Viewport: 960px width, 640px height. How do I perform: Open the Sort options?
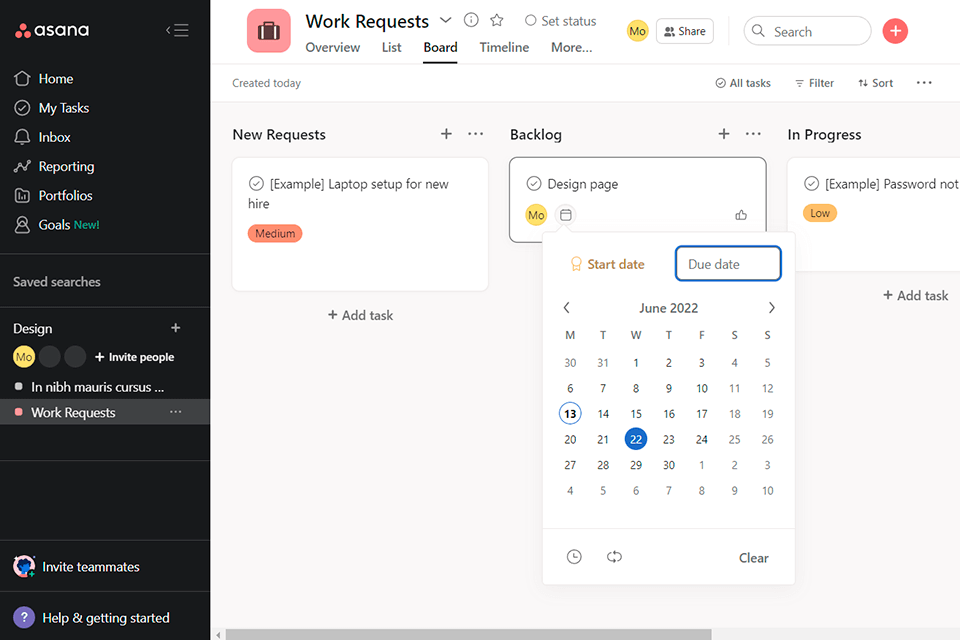click(x=876, y=83)
